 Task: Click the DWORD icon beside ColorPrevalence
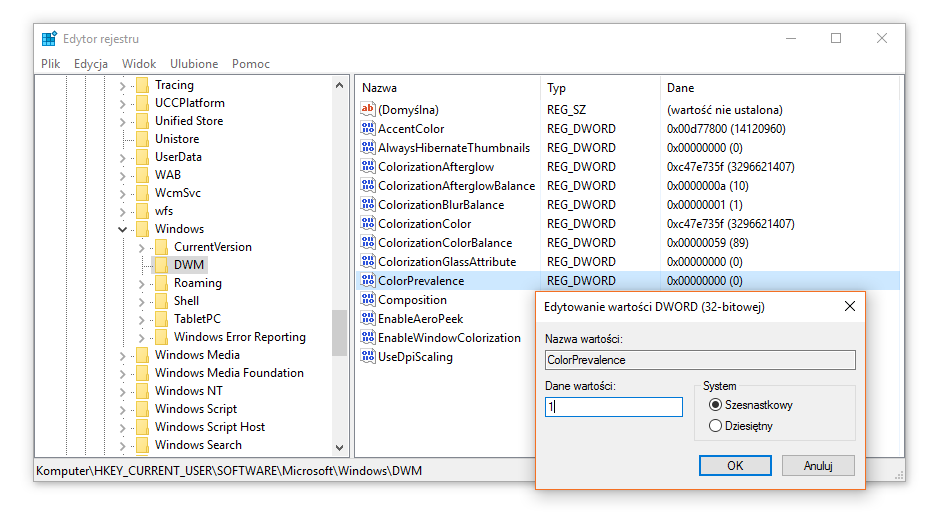point(368,280)
